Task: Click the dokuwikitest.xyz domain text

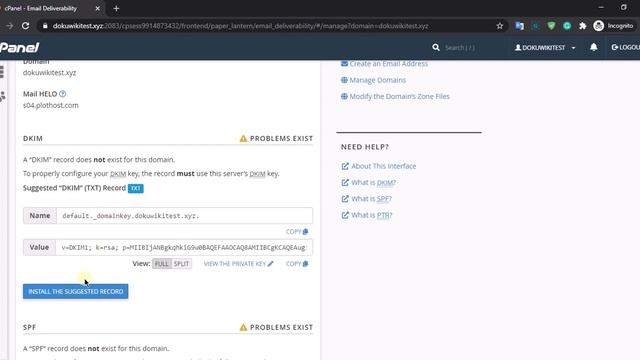Action: click(49, 73)
